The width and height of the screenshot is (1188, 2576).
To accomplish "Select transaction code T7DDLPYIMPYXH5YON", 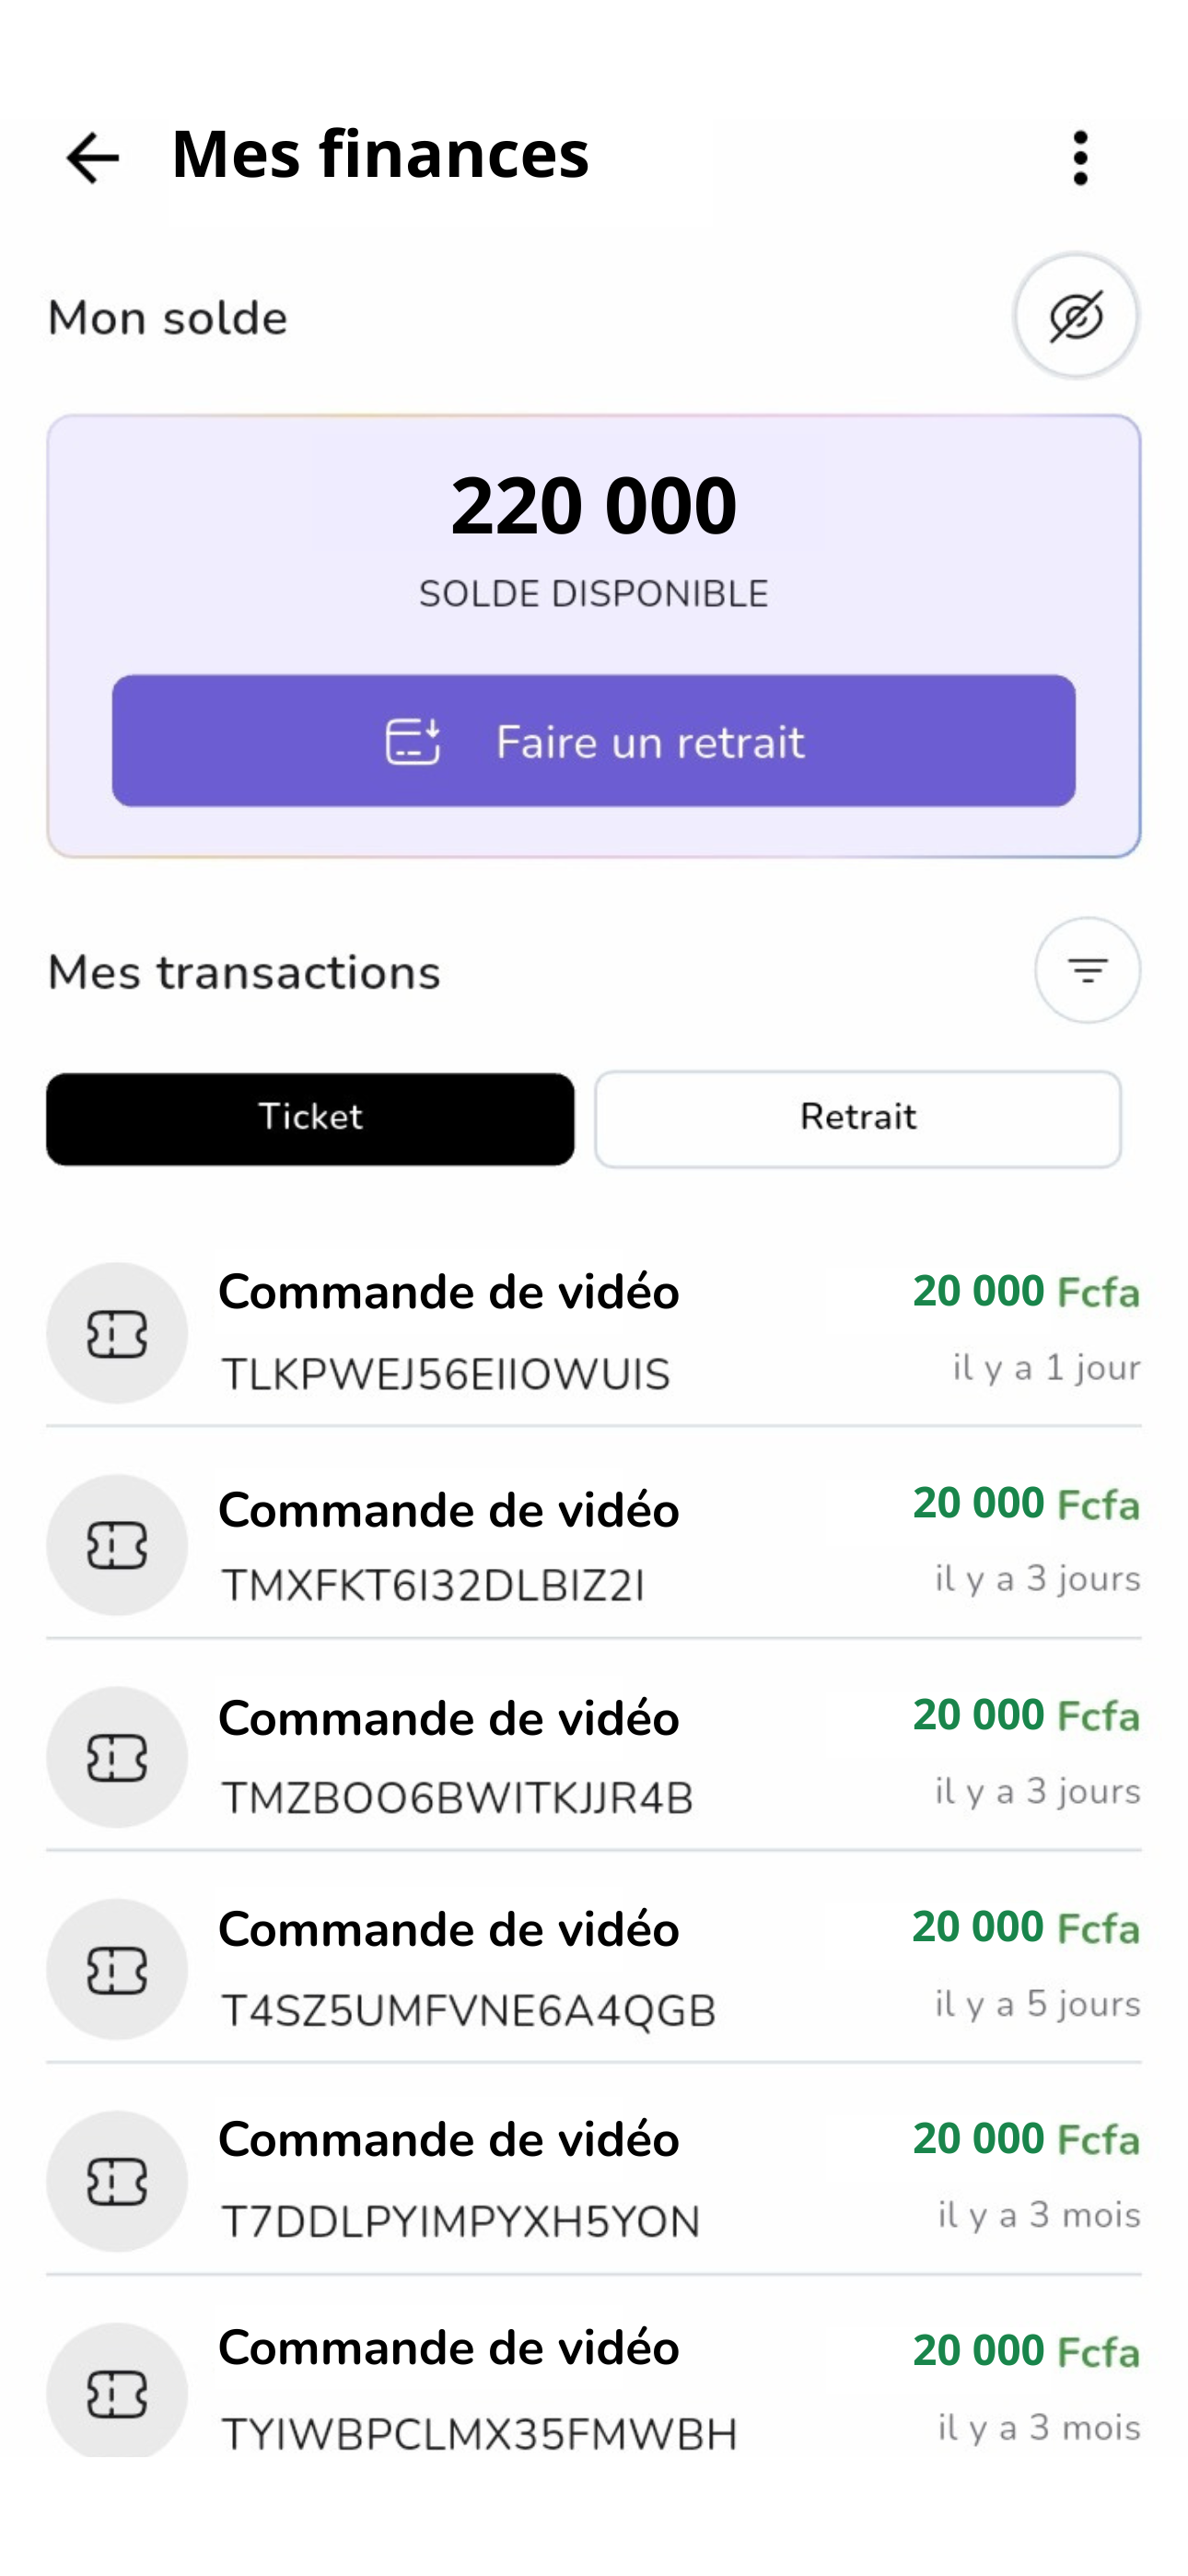I will pos(460,2222).
